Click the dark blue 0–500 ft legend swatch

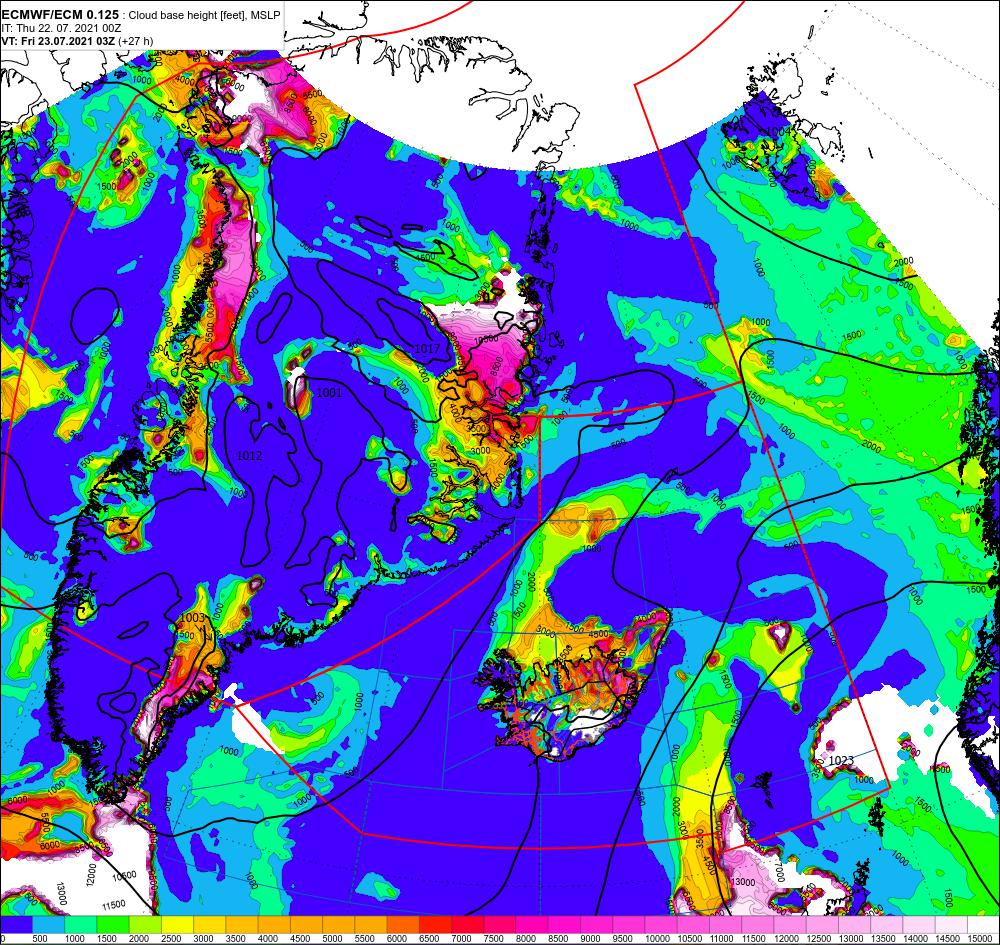pos(16,925)
